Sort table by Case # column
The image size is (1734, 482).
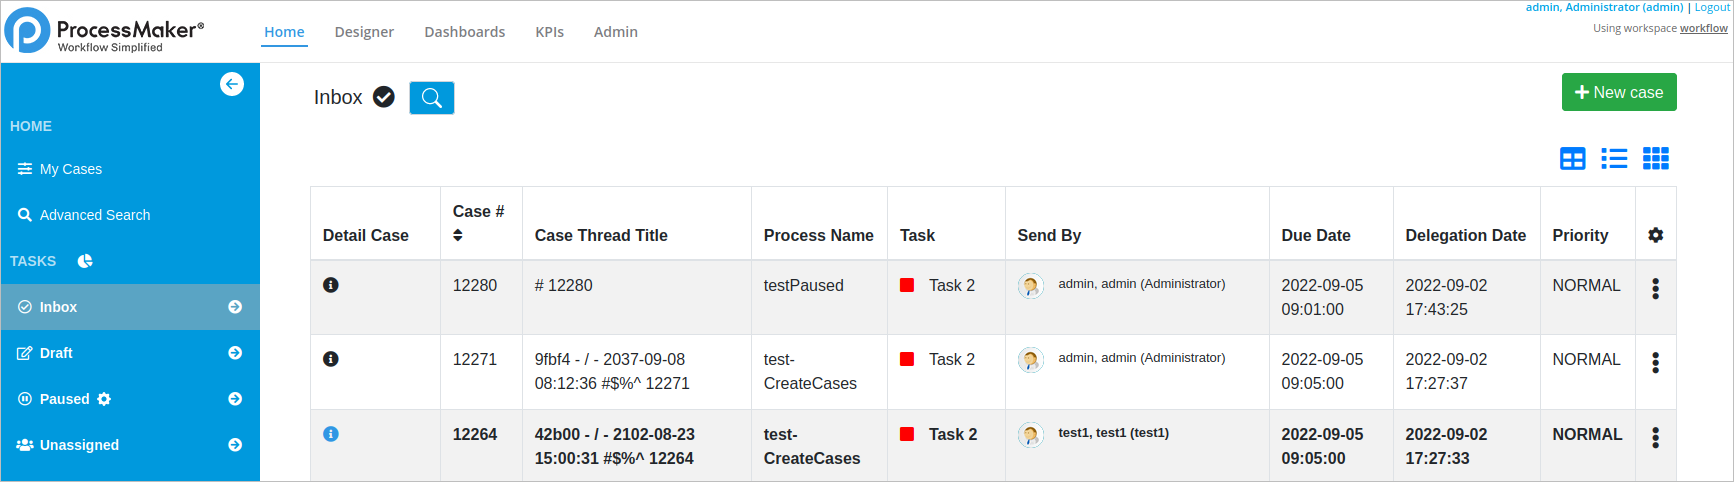[458, 236]
